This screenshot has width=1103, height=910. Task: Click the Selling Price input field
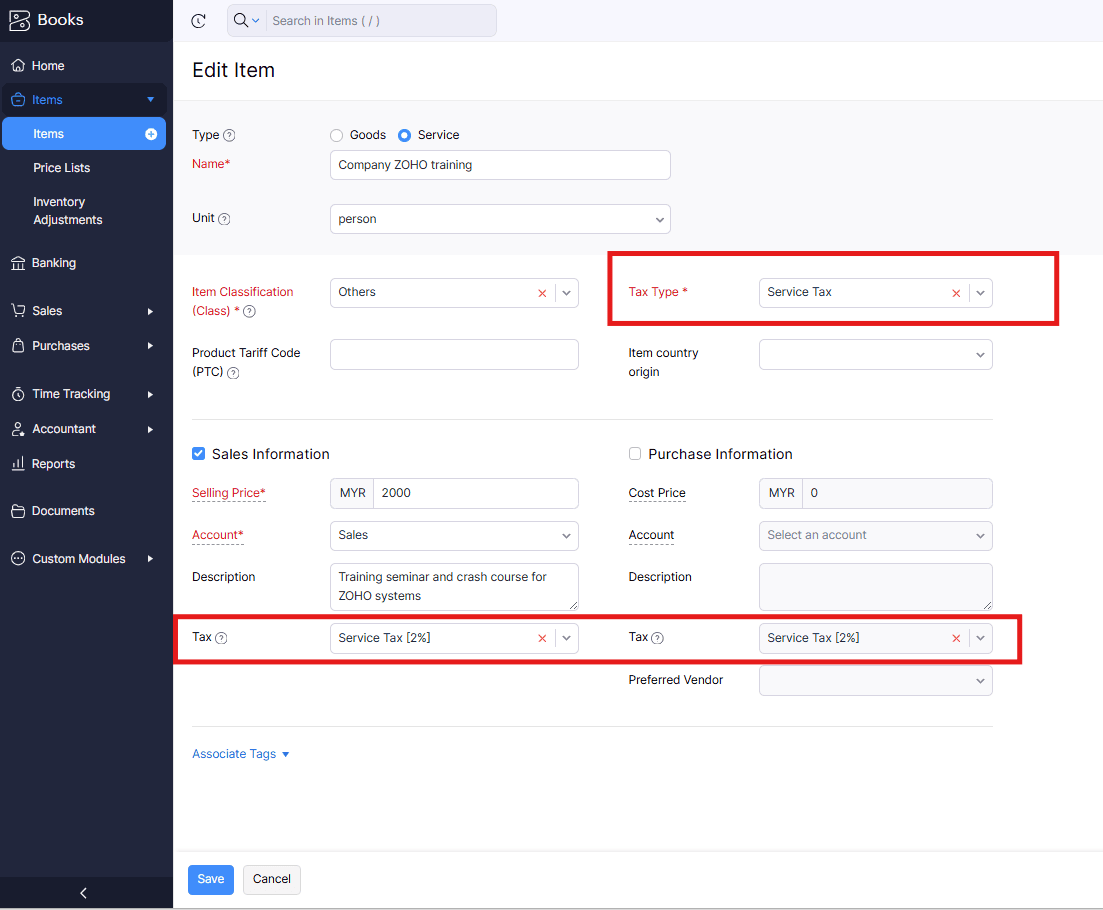coord(476,493)
